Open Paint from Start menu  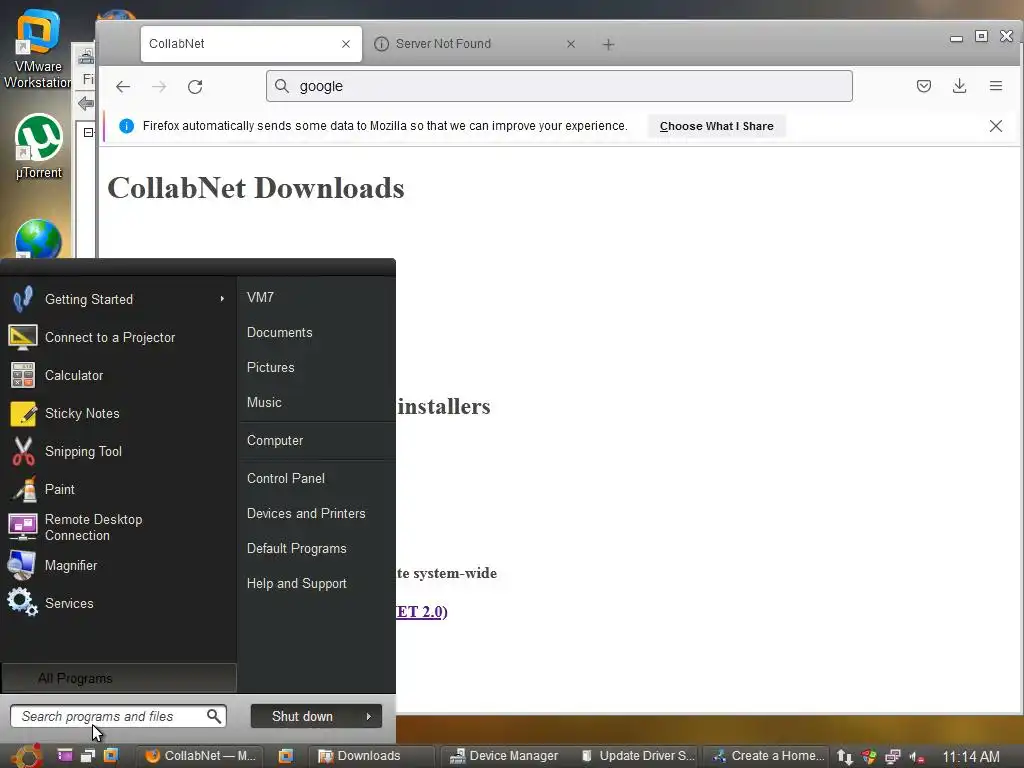coord(118,489)
